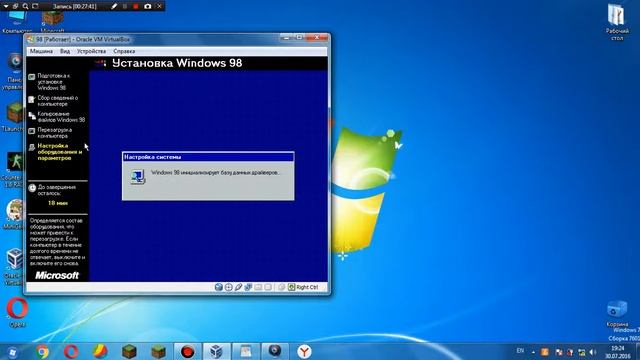The width and height of the screenshot is (640, 360).
Task: Click the optical disk icon in VirtualBox status bar
Action: tap(229, 287)
